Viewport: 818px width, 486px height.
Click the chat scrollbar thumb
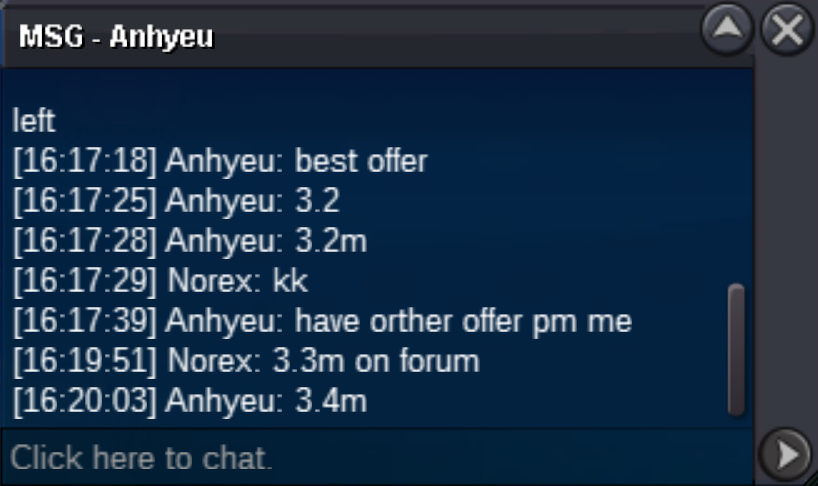(736, 350)
